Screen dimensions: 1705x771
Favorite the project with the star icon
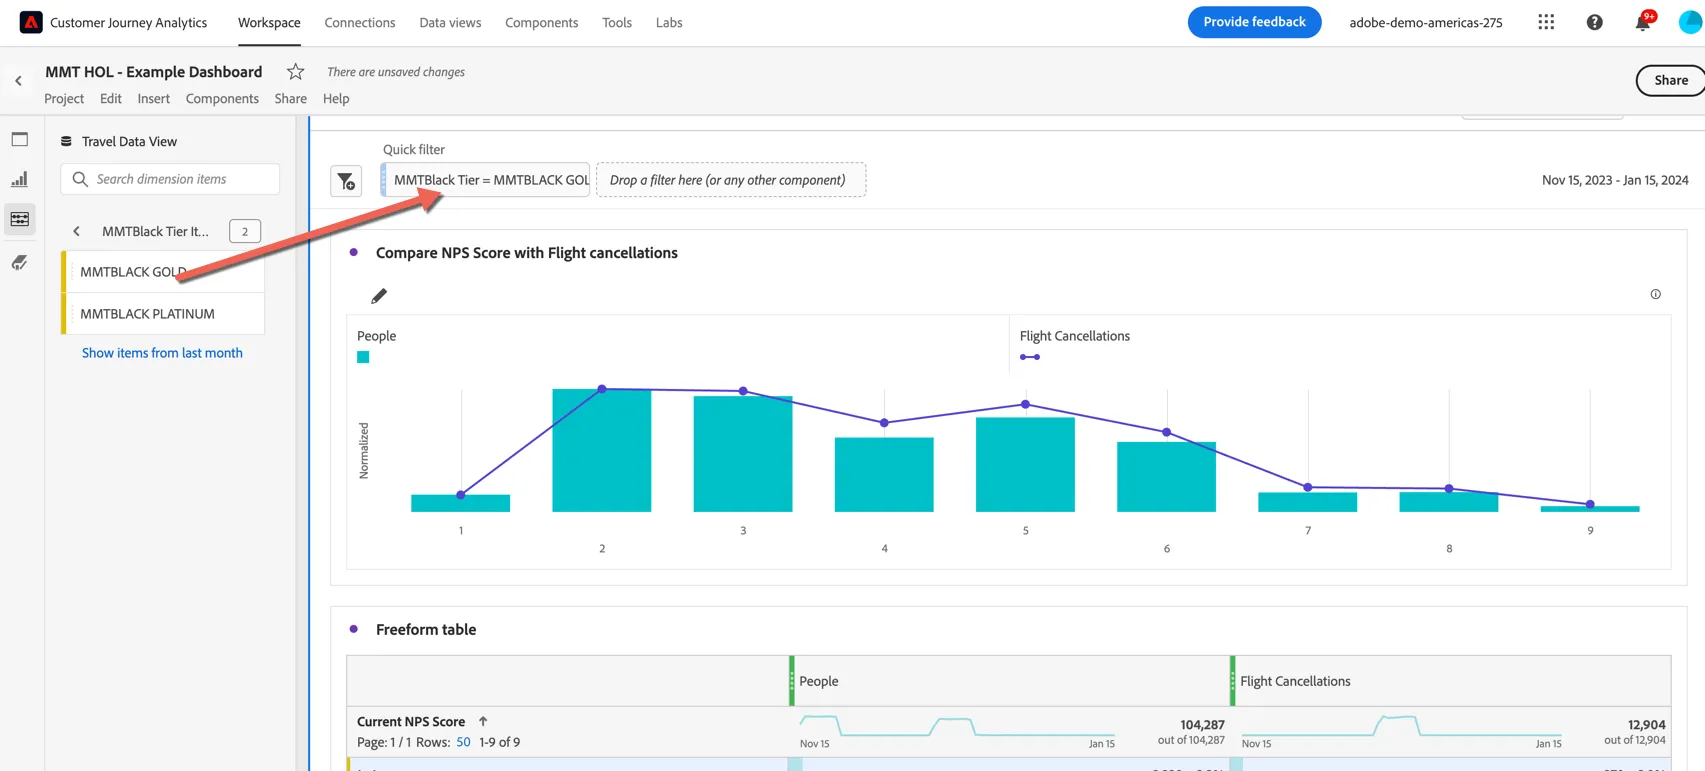click(295, 71)
